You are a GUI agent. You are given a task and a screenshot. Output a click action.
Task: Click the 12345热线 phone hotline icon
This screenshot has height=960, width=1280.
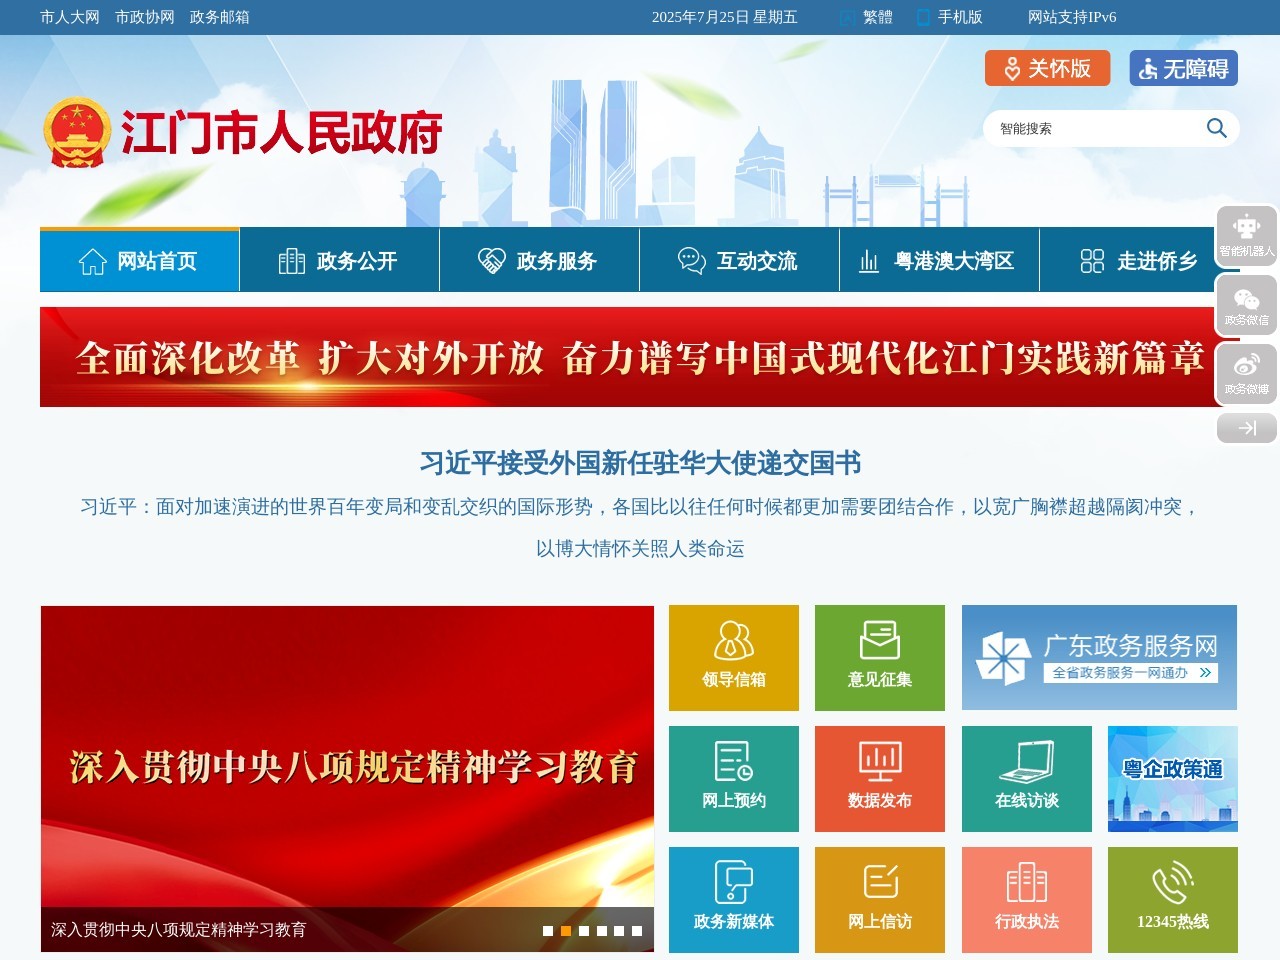pyautogui.click(x=1172, y=899)
